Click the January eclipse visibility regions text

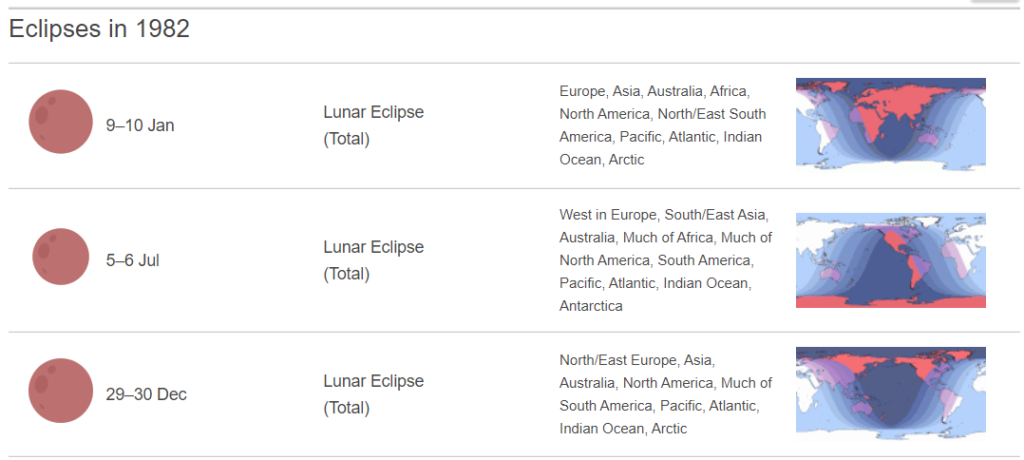662,125
